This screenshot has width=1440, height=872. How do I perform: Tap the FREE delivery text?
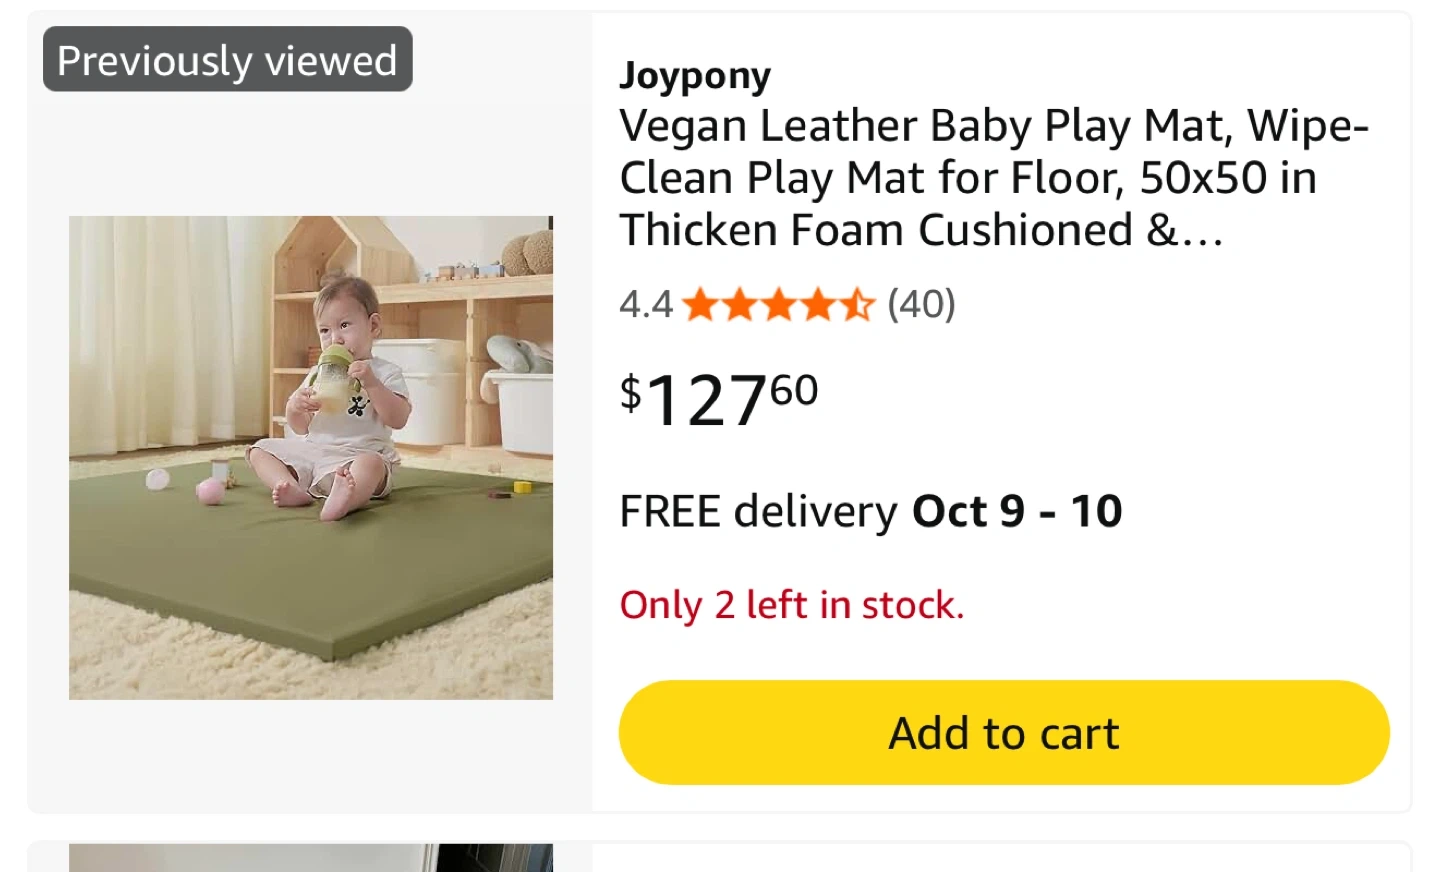point(757,511)
